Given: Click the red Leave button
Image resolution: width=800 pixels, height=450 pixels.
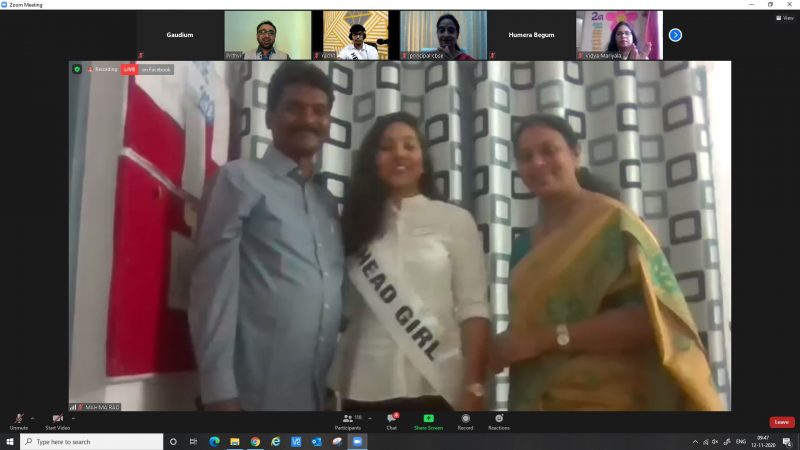Looking at the screenshot, I should click(x=781, y=422).
